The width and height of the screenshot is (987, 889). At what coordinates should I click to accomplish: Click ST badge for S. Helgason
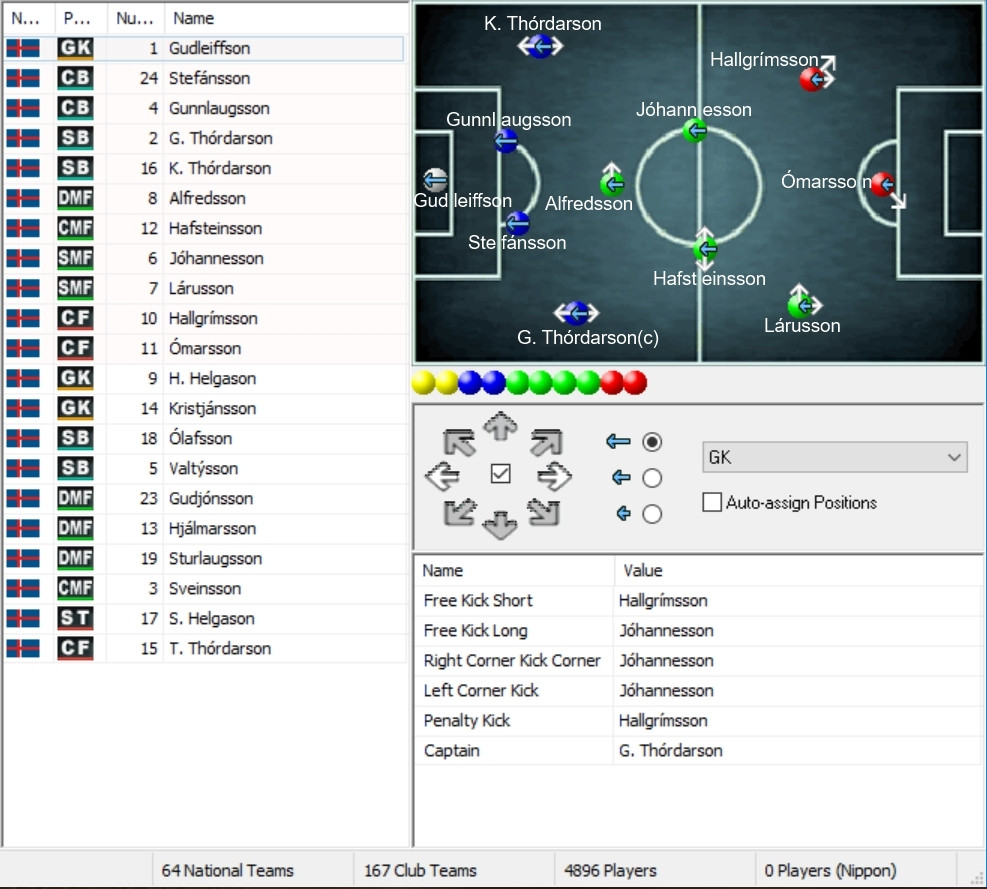pyautogui.click(x=76, y=618)
